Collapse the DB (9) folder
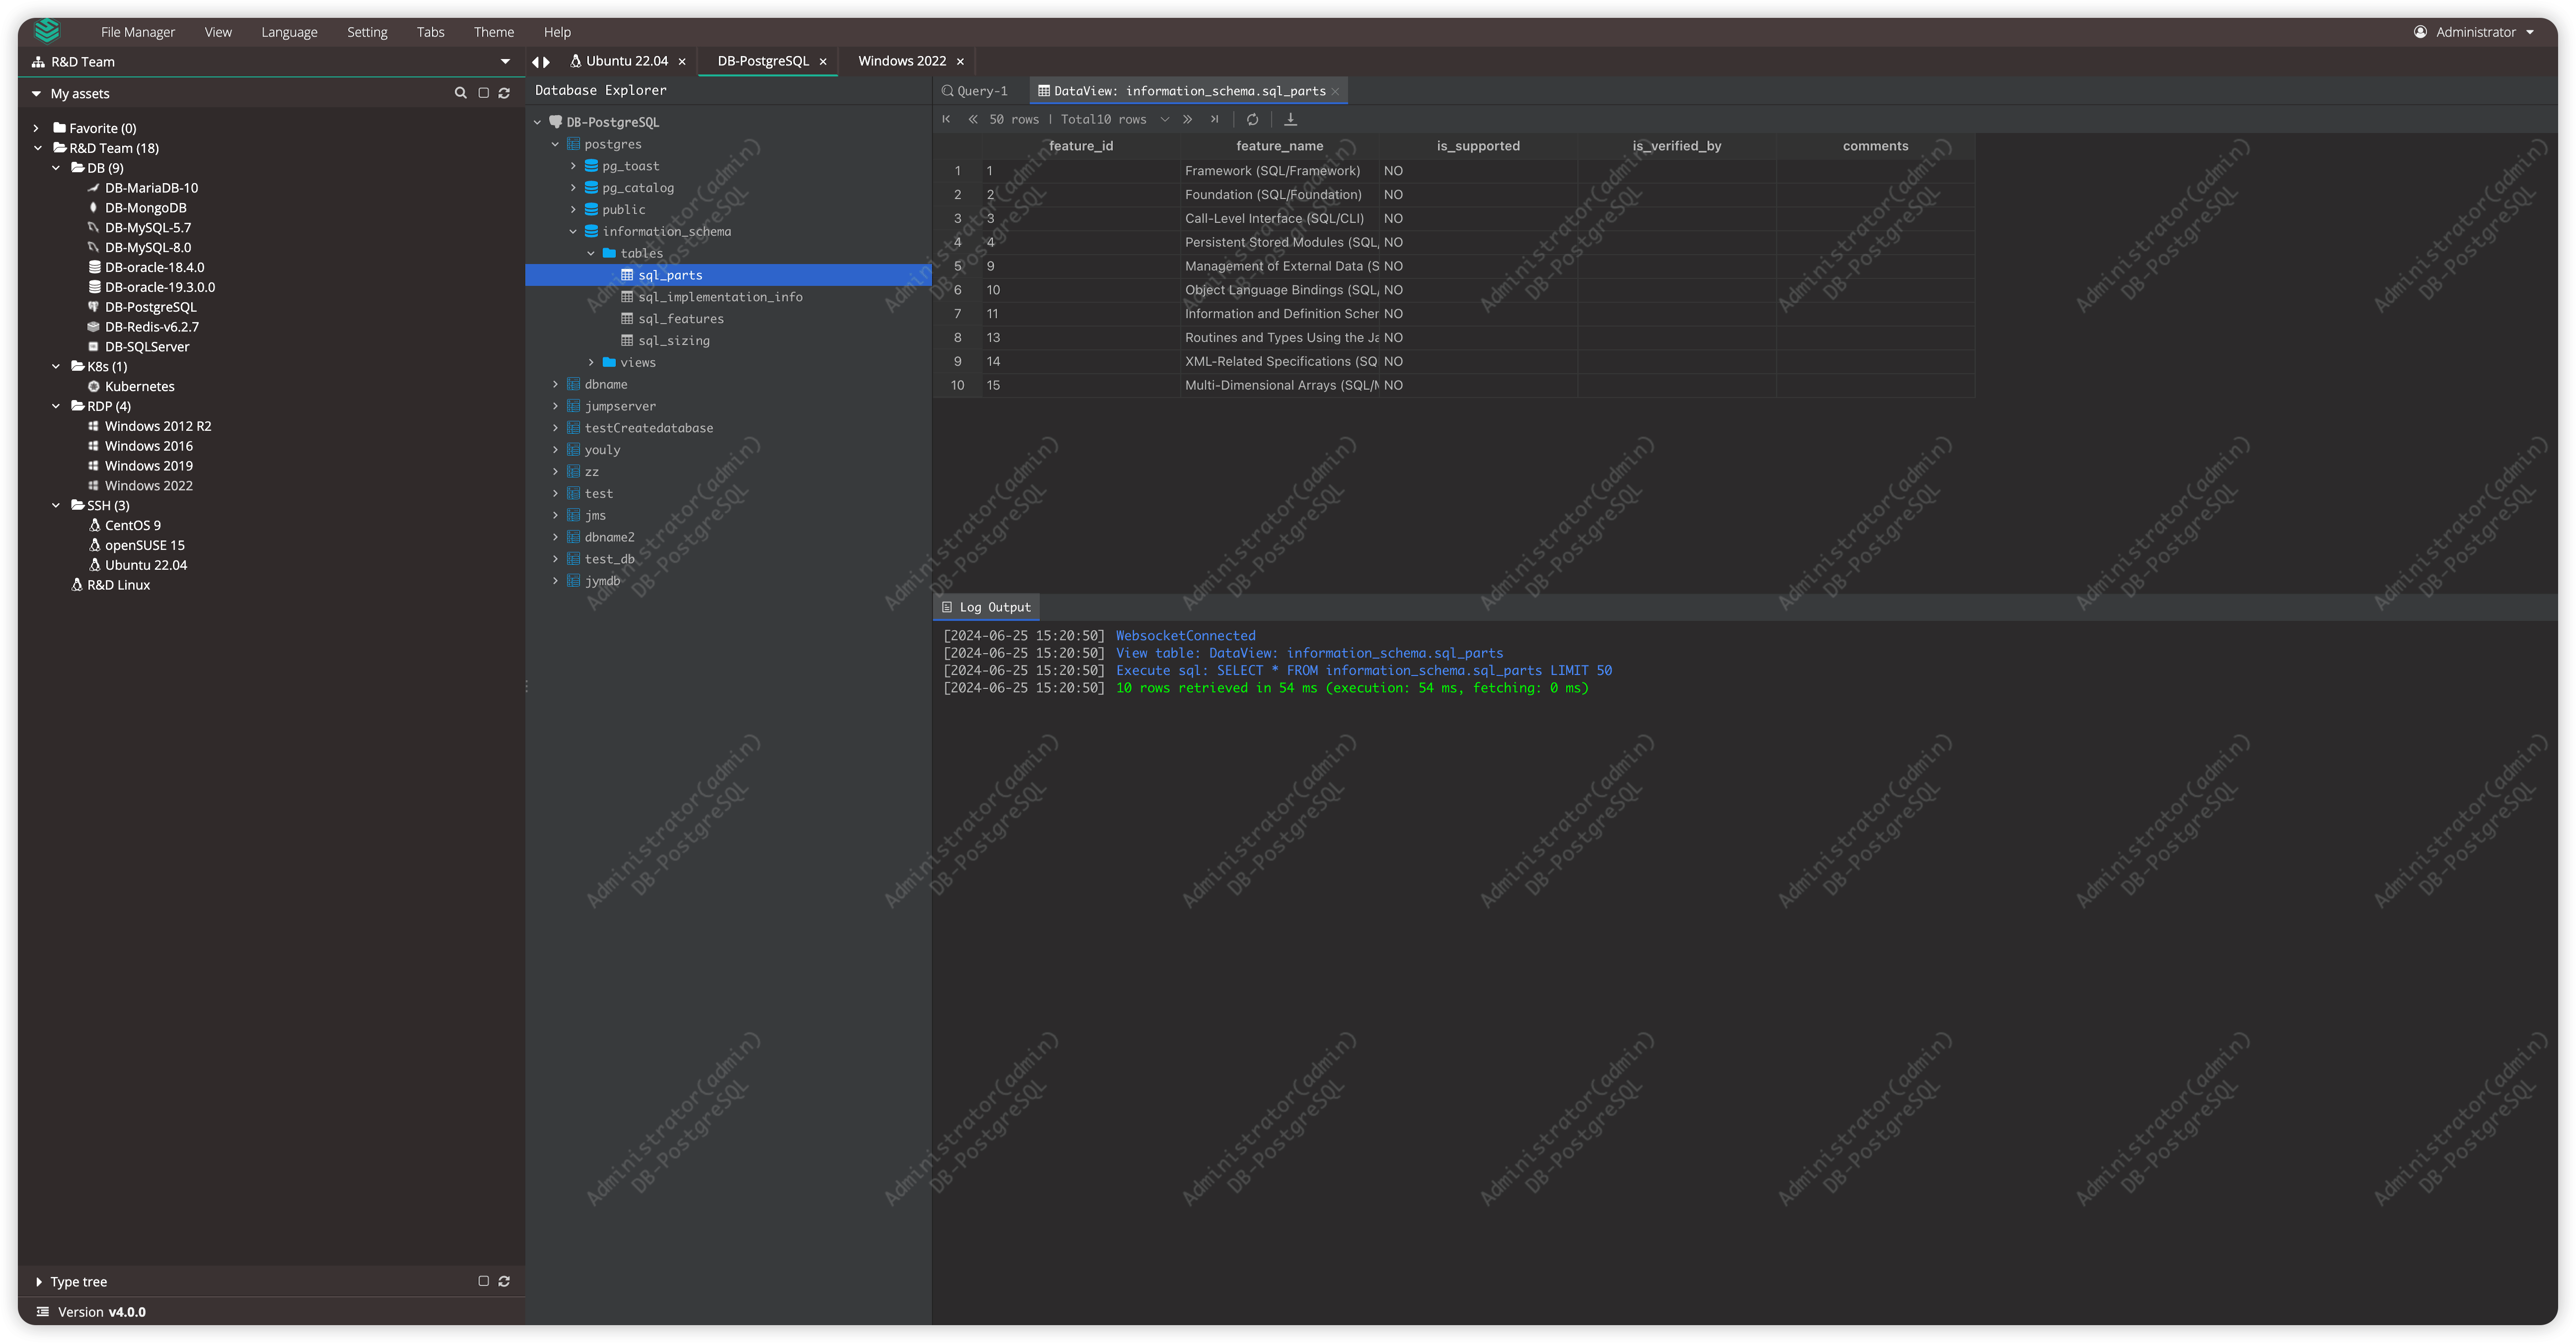Image resolution: width=2576 pixels, height=1343 pixels. click(x=56, y=168)
